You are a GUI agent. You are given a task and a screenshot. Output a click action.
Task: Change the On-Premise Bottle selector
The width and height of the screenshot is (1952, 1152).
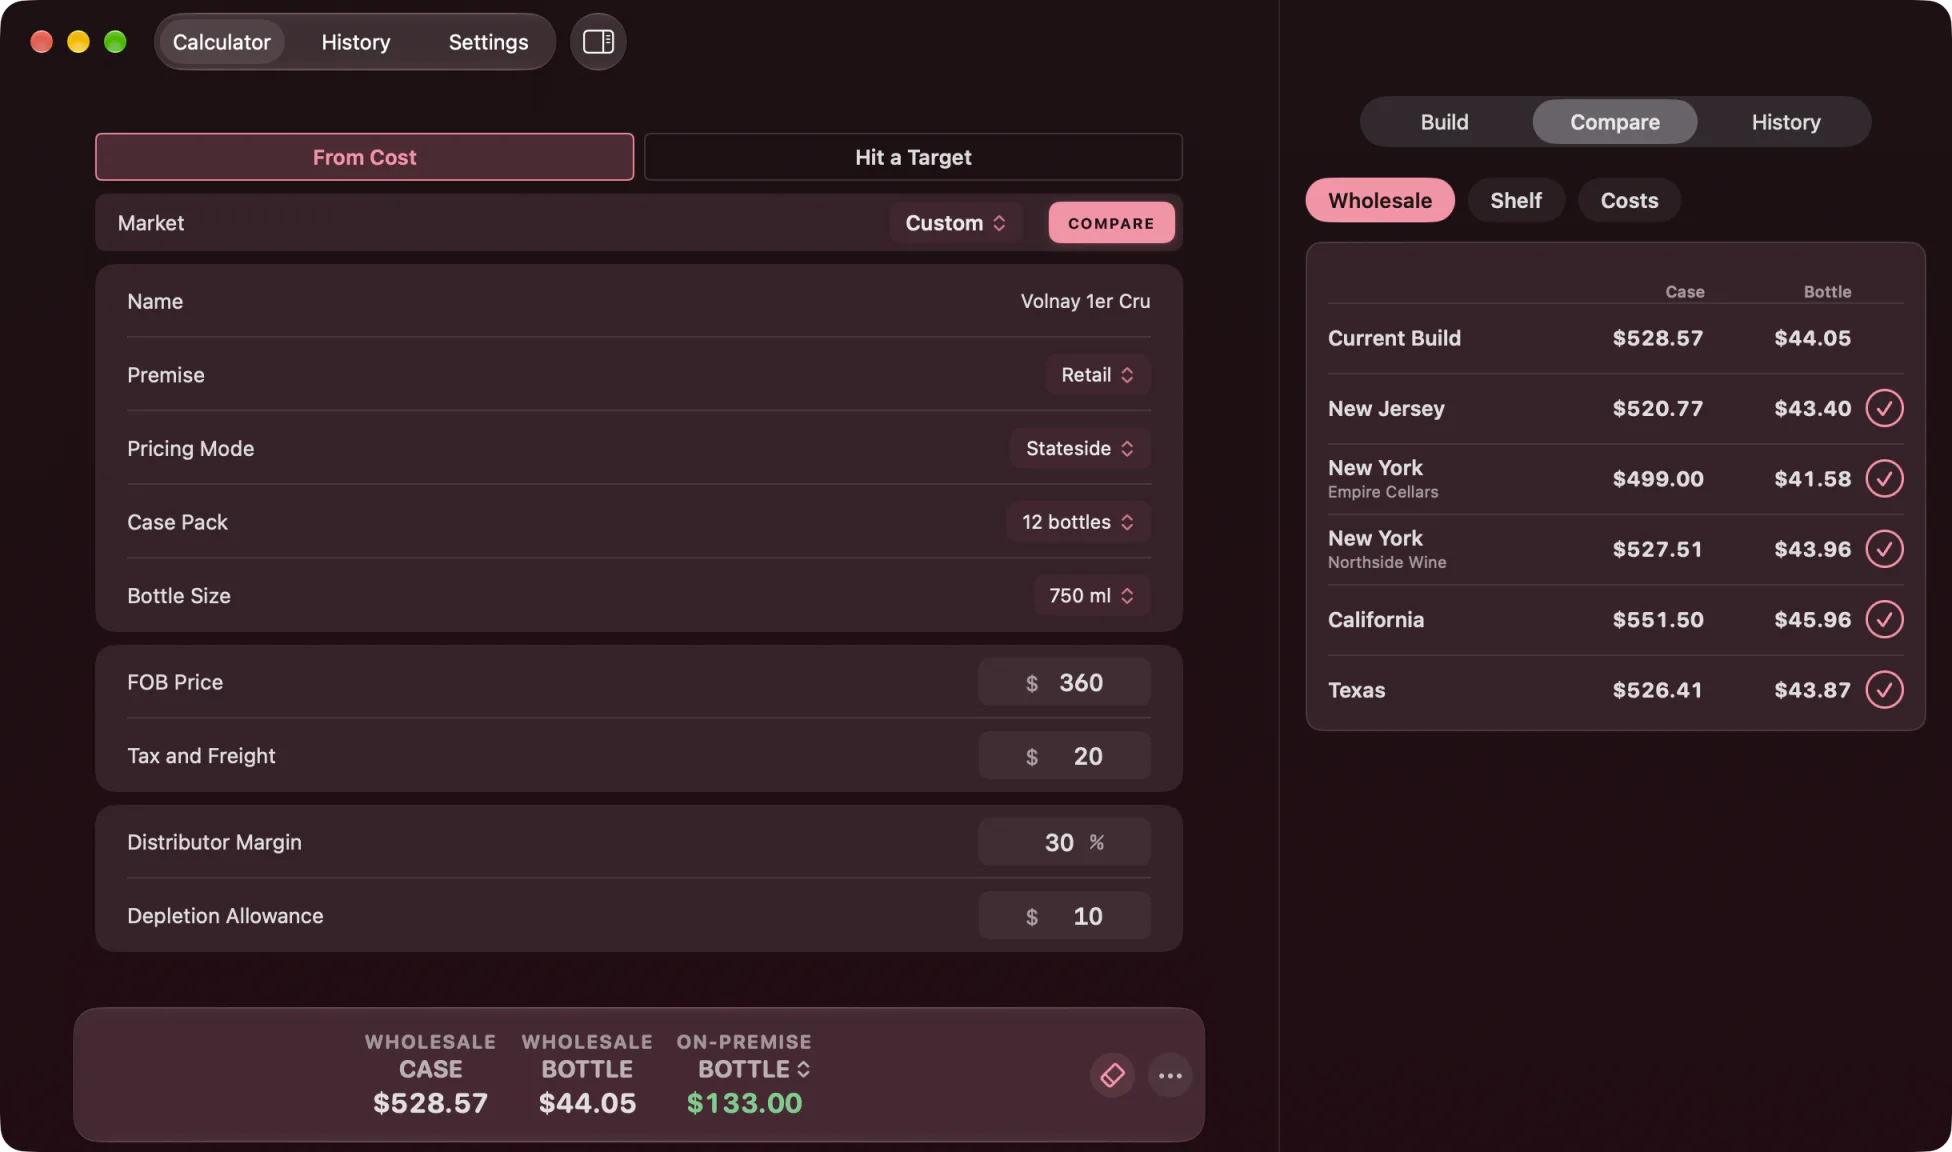pos(753,1069)
